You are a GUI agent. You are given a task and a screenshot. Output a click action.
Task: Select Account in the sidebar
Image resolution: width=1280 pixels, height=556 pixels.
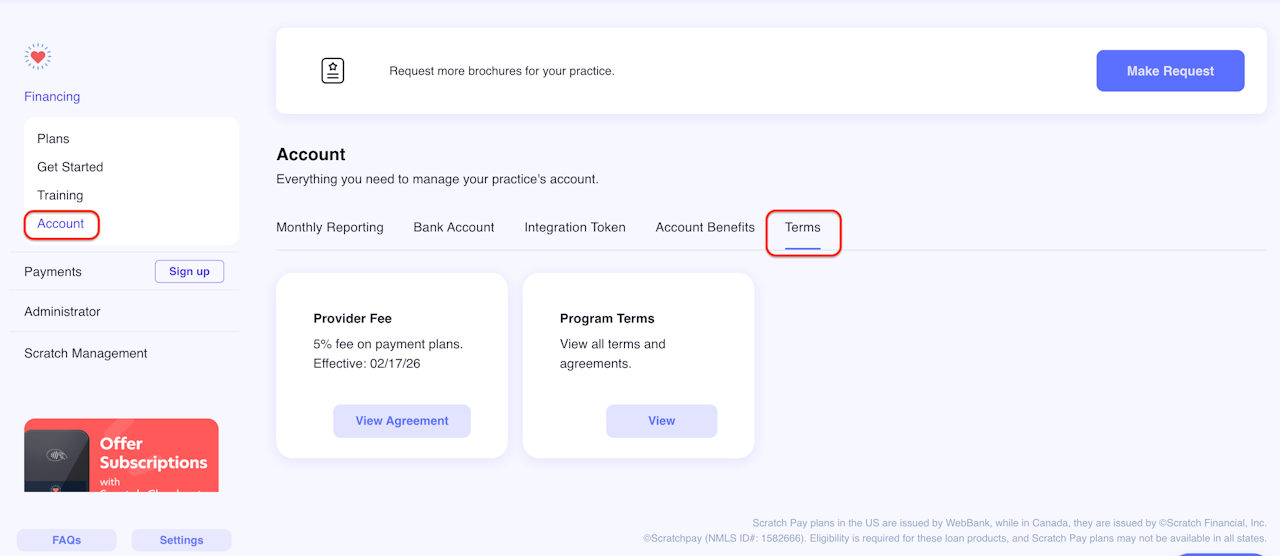coord(61,224)
